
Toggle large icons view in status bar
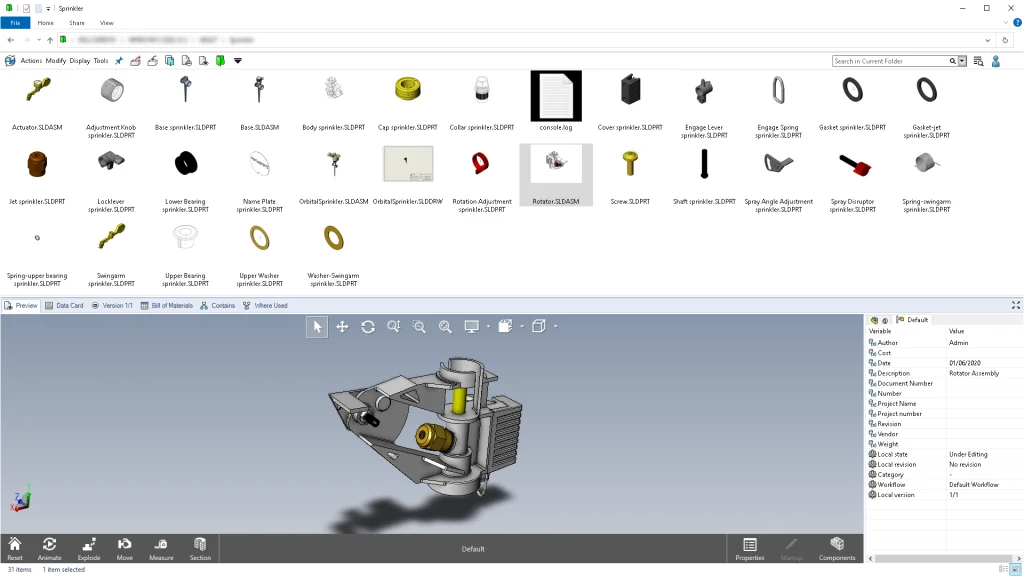click(x=1014, y=569)
